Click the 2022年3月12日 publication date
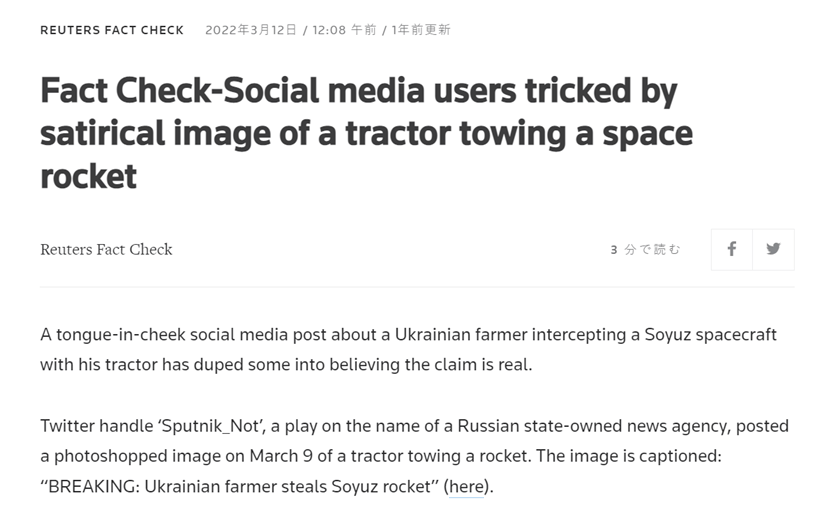The image size is (831, 521). tap(251, 30)
